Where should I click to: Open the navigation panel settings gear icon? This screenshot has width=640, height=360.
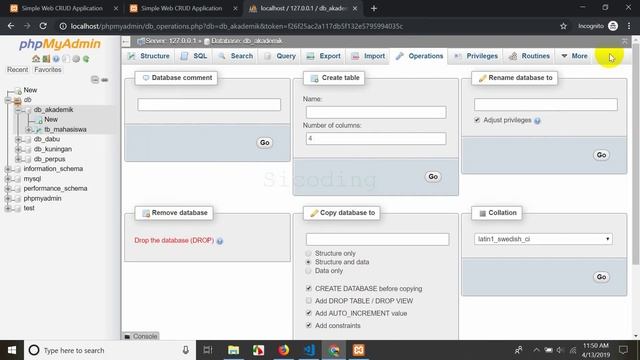tap(76, 59)
